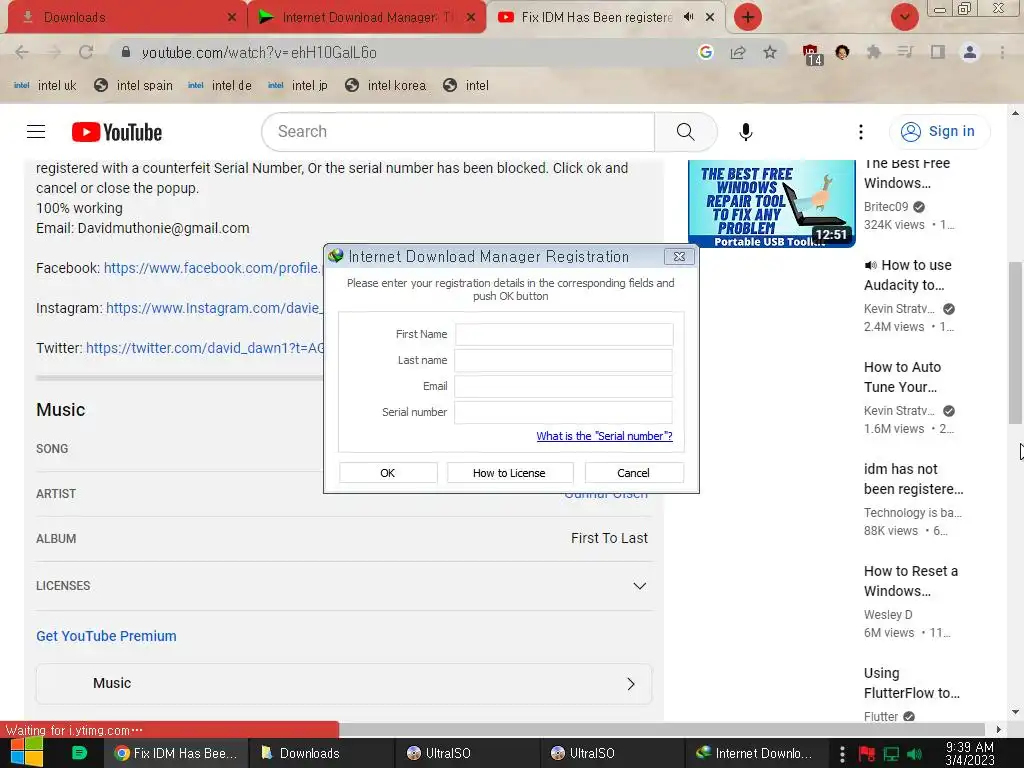Click the Google icon in address bar
The width and height of the screenshot is (1024, 768).
point(705,52)
